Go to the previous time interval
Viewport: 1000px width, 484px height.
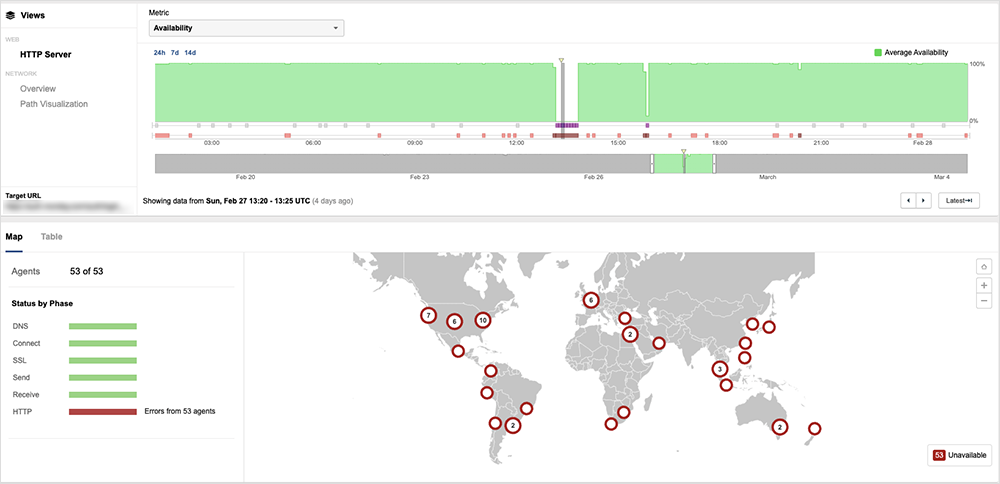[908, 201]
